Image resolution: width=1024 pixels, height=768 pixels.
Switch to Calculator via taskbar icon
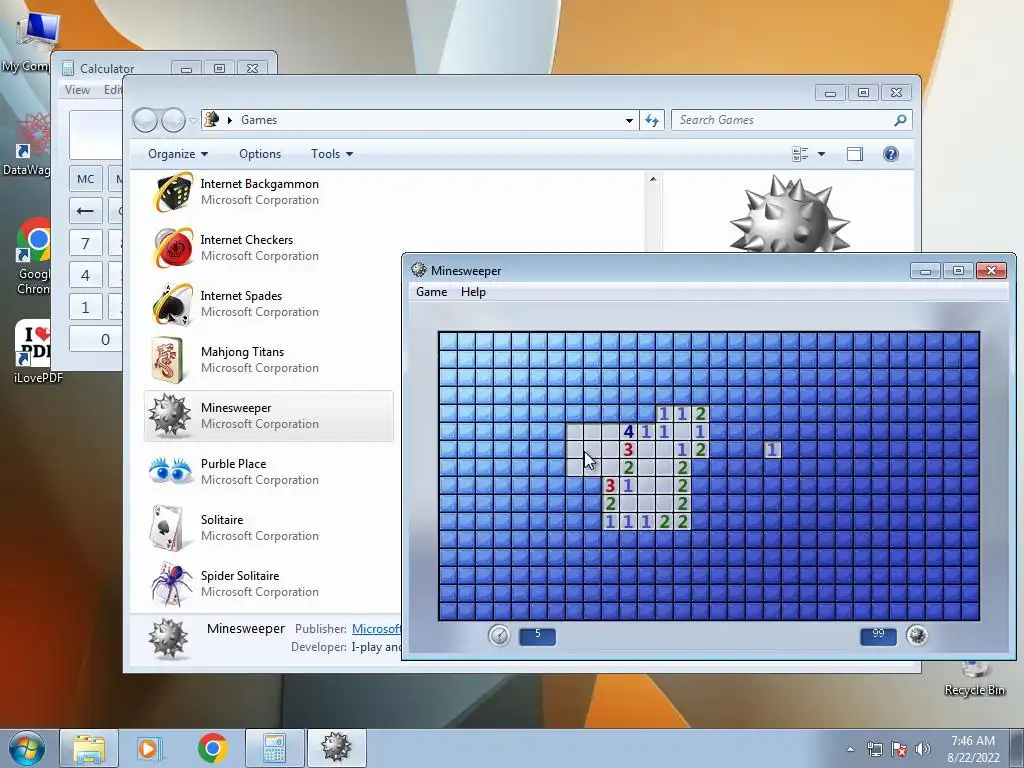click(274, 748)
